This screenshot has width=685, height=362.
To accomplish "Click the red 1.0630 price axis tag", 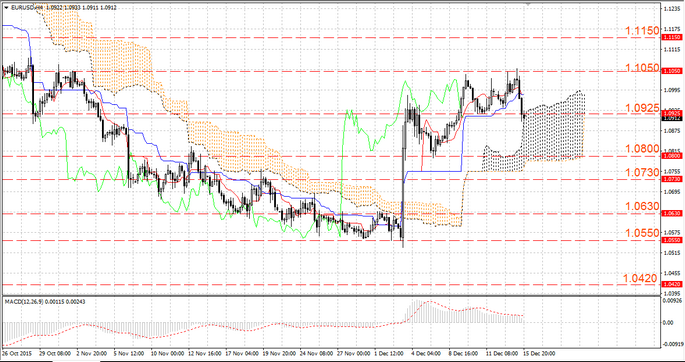I will click(671, 213).
